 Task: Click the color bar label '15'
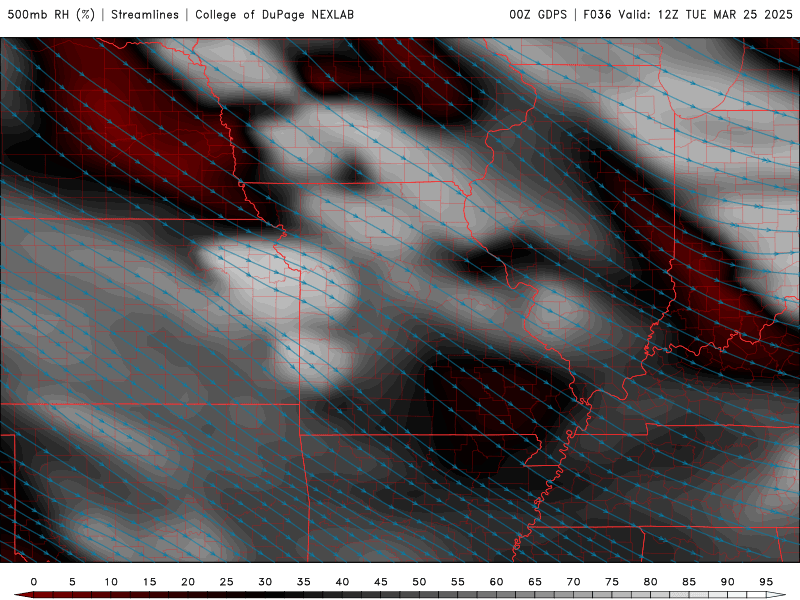149,582
